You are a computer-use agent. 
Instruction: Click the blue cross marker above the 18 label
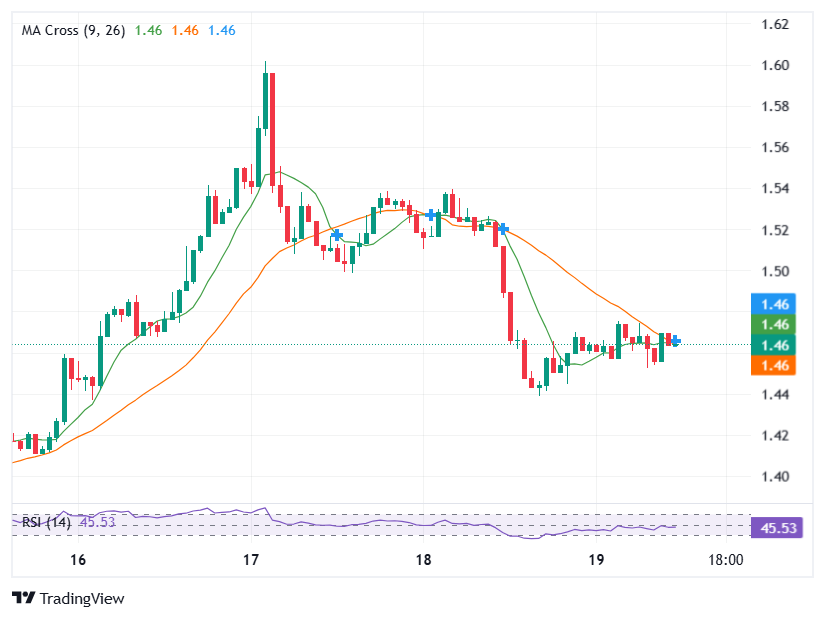click(x=431, y=215)
